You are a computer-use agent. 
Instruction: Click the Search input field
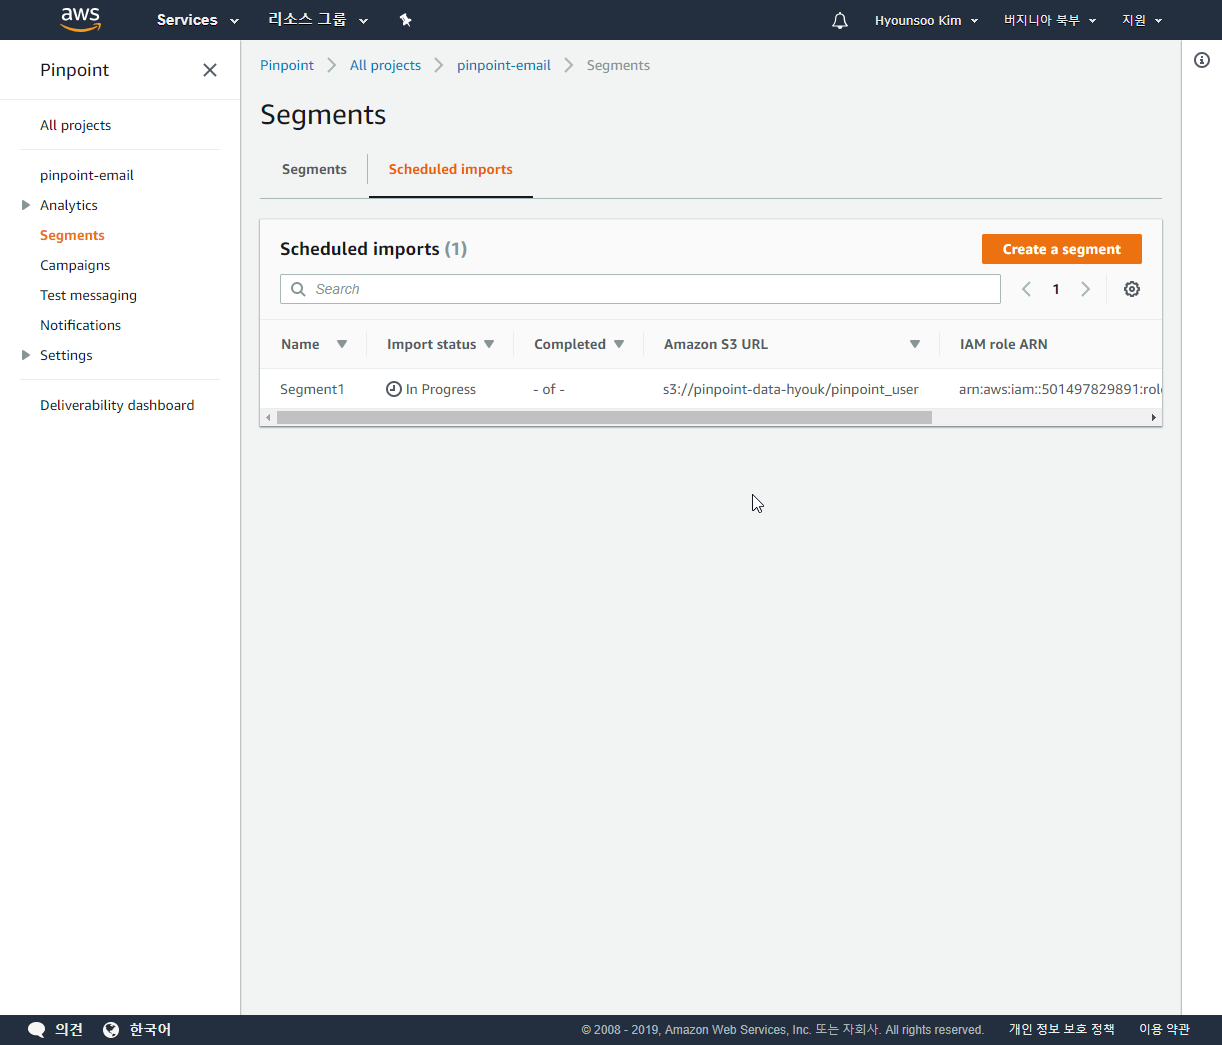pyautogui.click(x=640, y=289)
